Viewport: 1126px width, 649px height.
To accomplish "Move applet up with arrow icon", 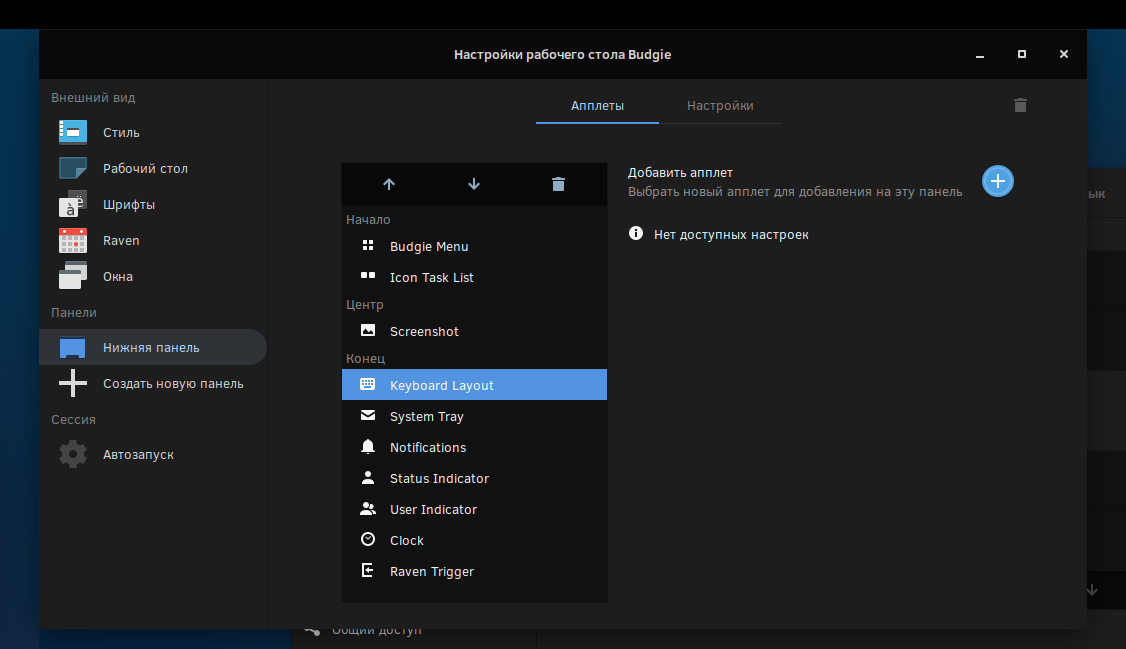I will click(x=388, y=185).
